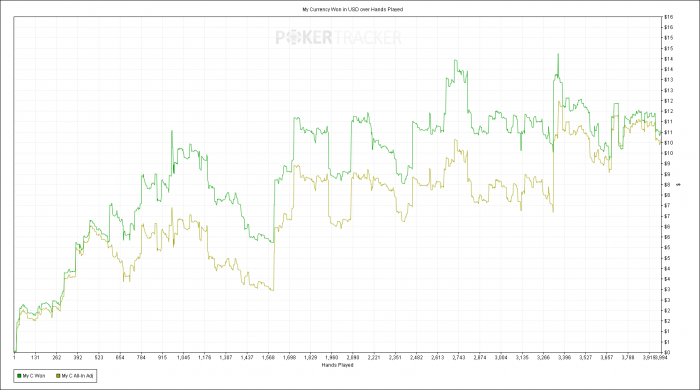700x390 pixels.
Task: Click the '1,045' x-axis tick label
Action: pos(183,357)
